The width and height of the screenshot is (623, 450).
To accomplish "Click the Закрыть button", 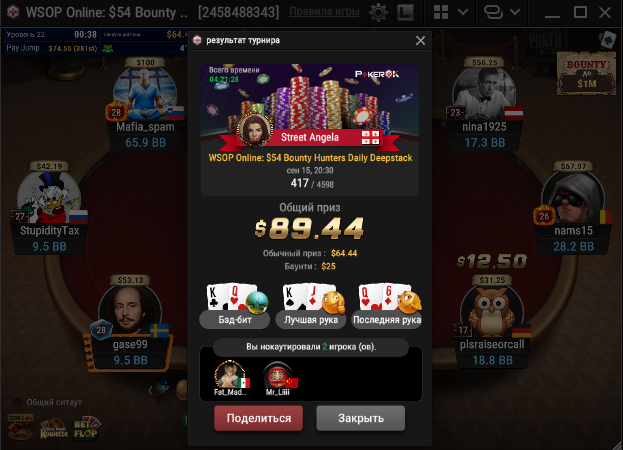I will [361, 418].
